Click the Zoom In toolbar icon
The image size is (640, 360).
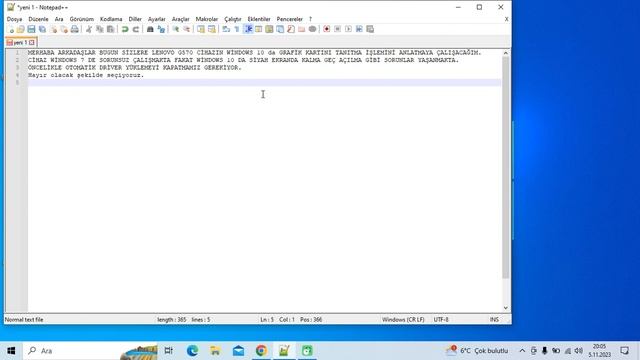(x=176, y=29)
